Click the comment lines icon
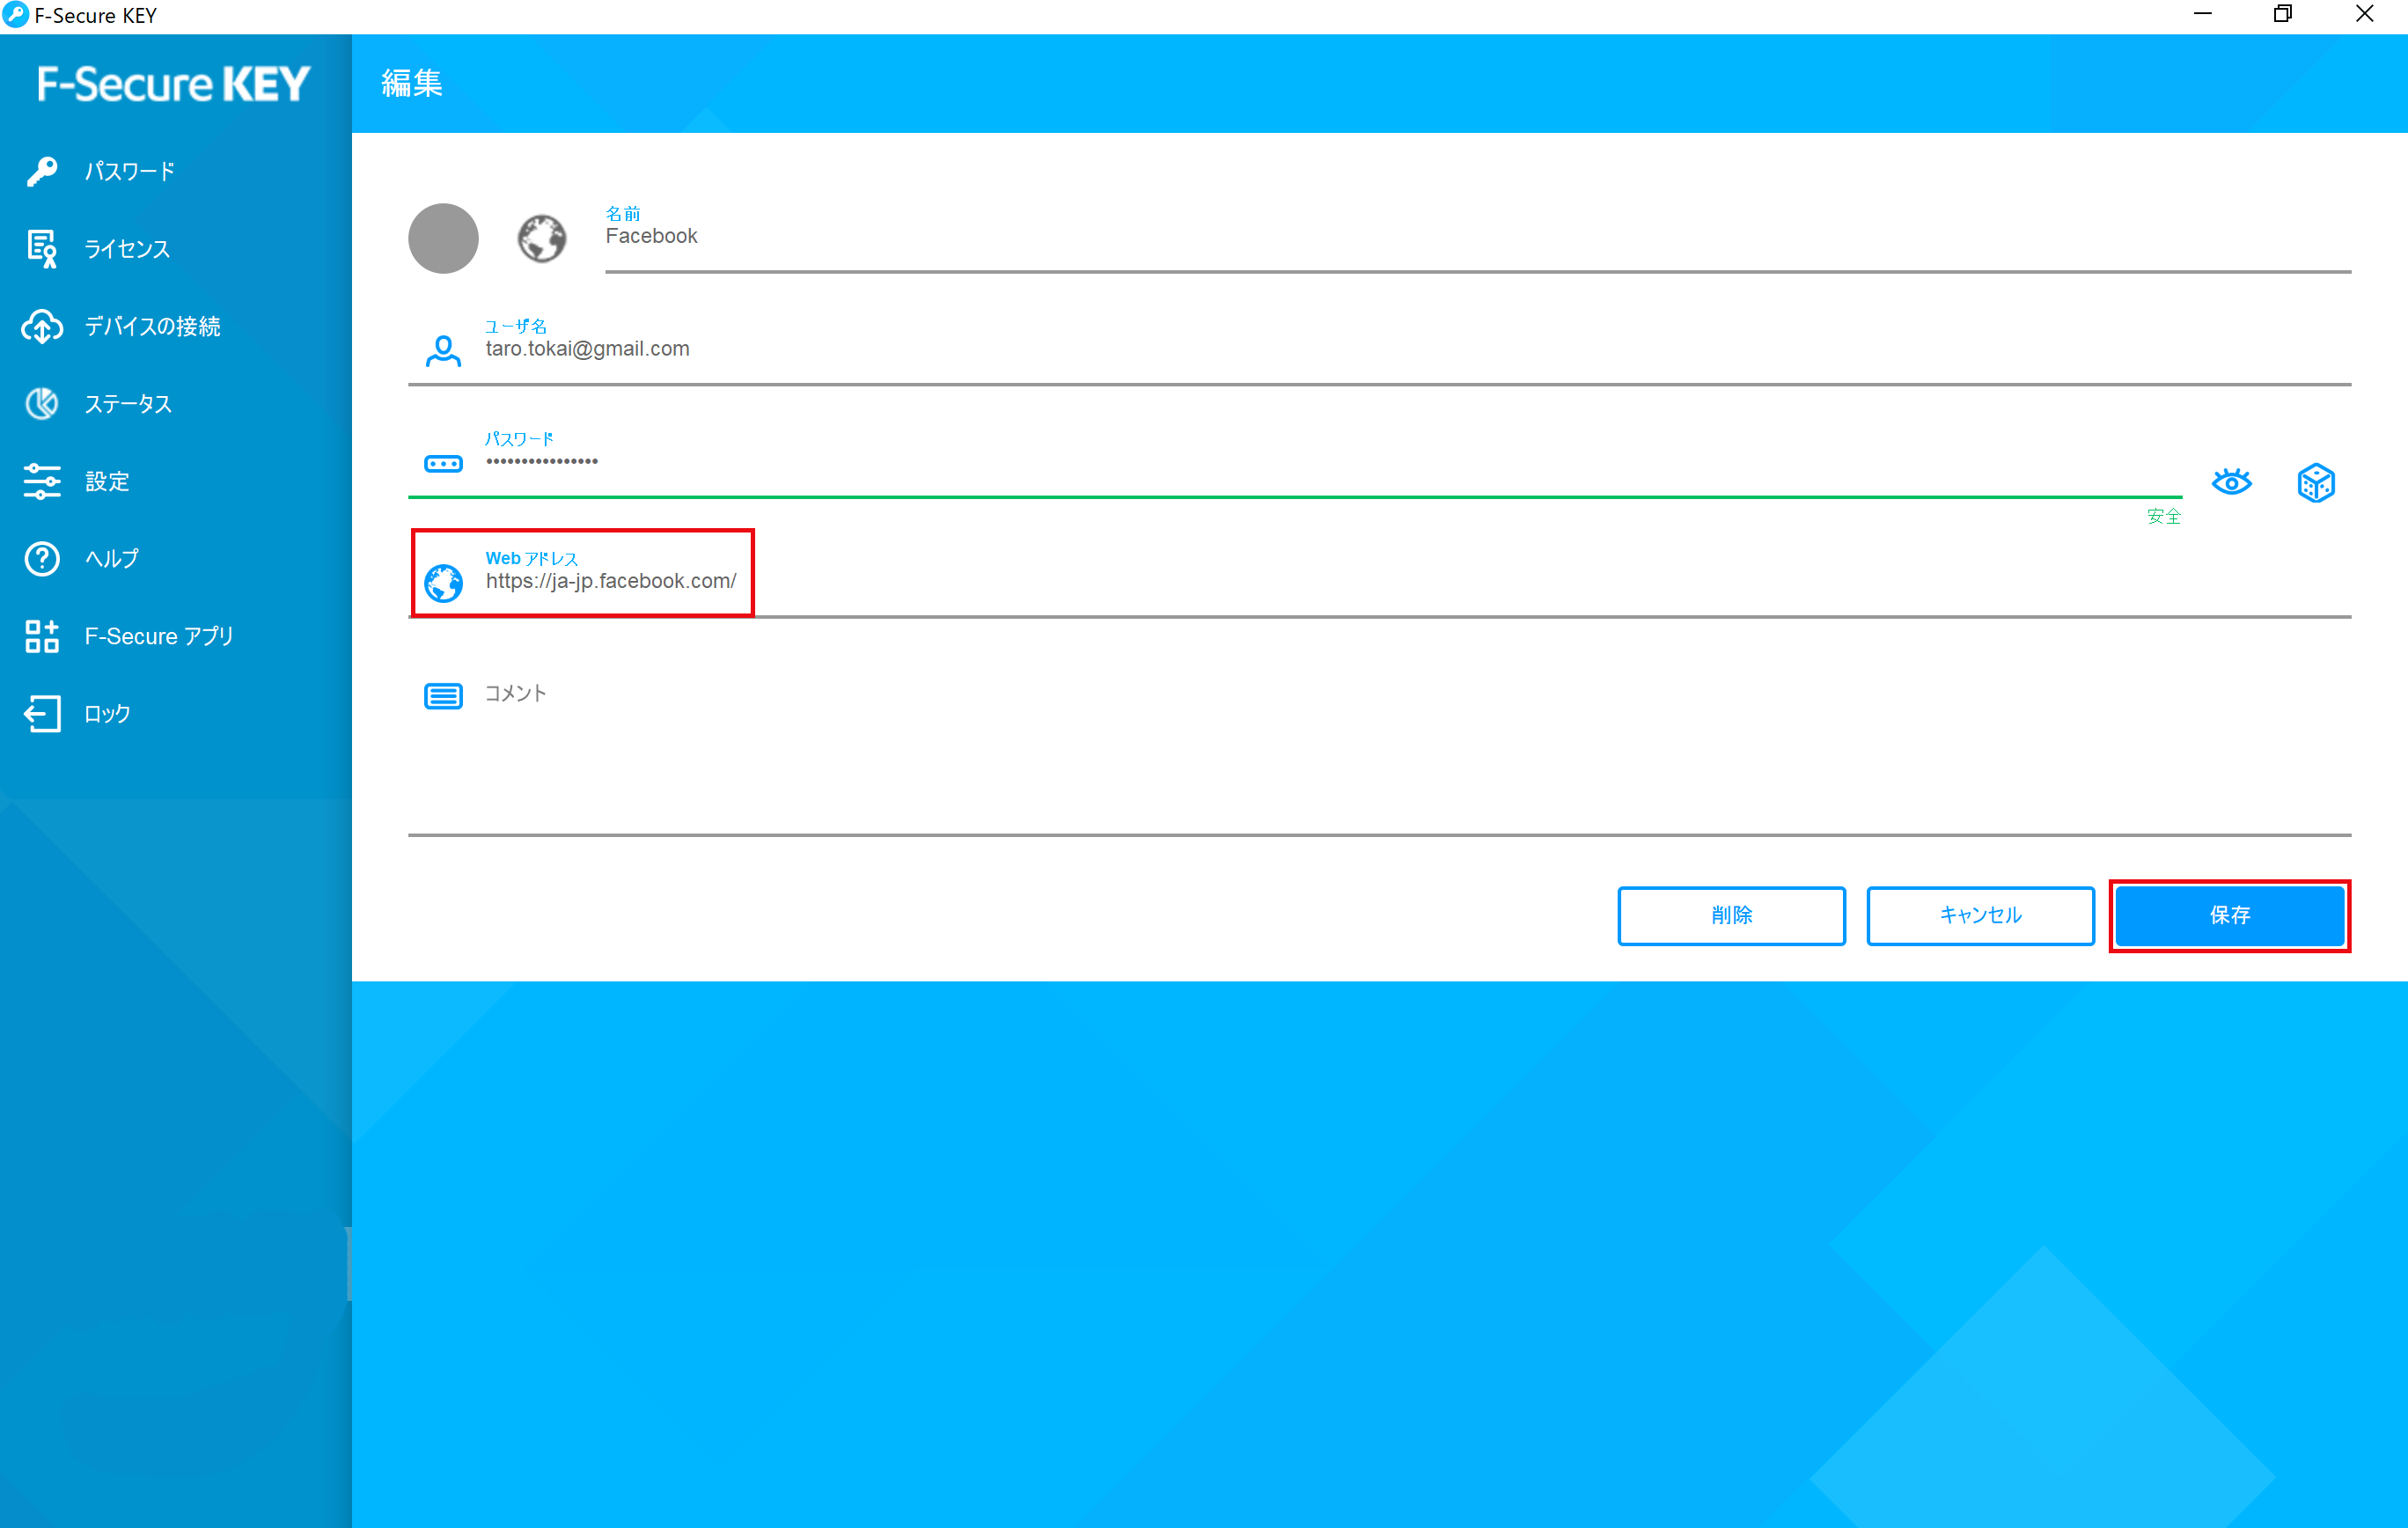This screenshot has width=2408, height=1528. tap(443, 695)
